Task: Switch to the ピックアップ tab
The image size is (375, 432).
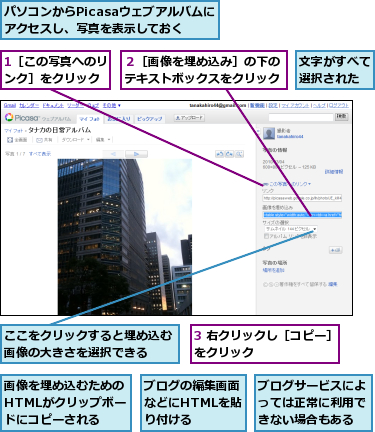Action: pos(150,119)
